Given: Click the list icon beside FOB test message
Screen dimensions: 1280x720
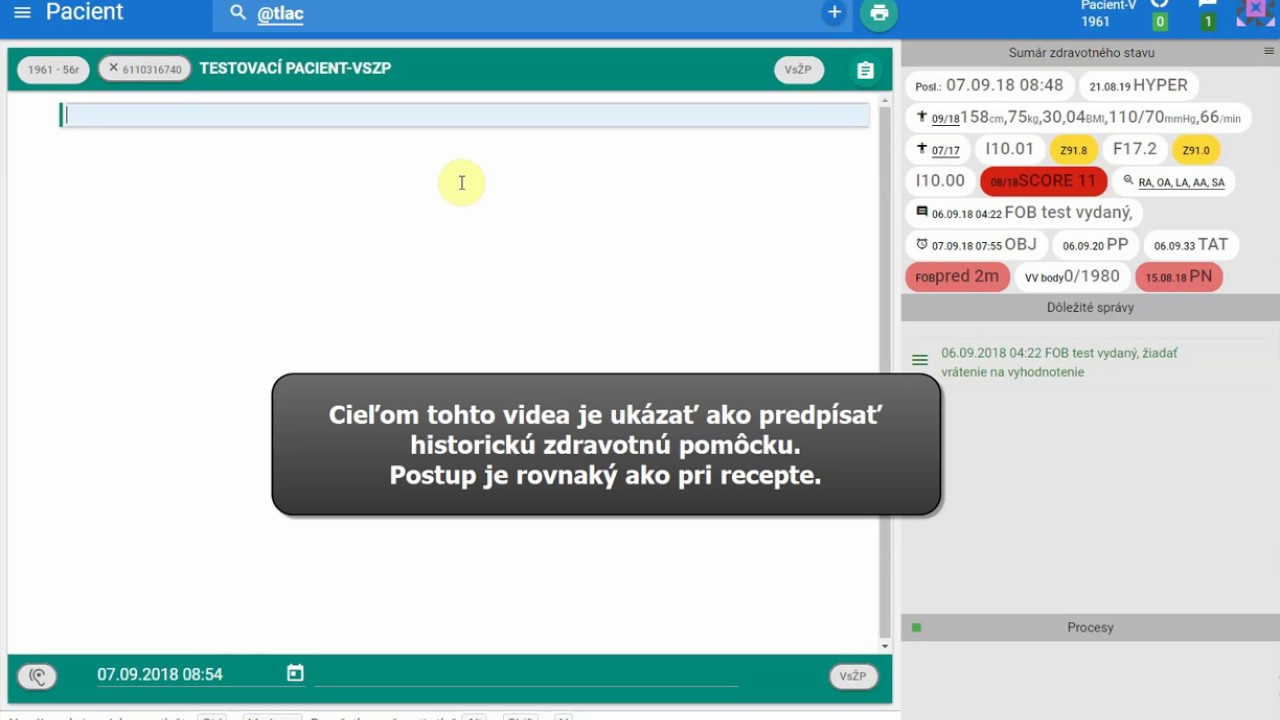Looking at the screenshot, I should 920,361.
